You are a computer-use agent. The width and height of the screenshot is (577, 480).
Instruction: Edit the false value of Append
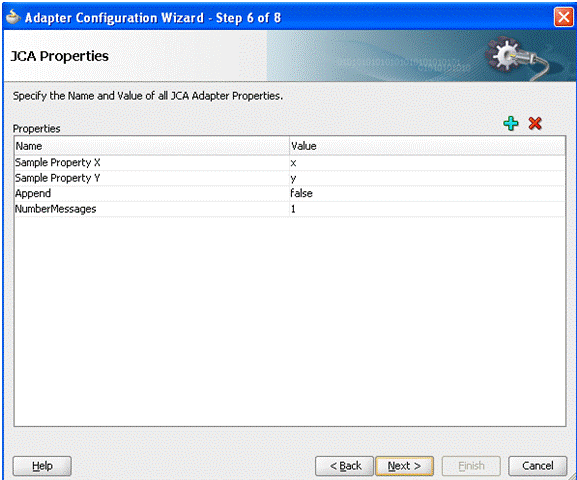point(427,194)
